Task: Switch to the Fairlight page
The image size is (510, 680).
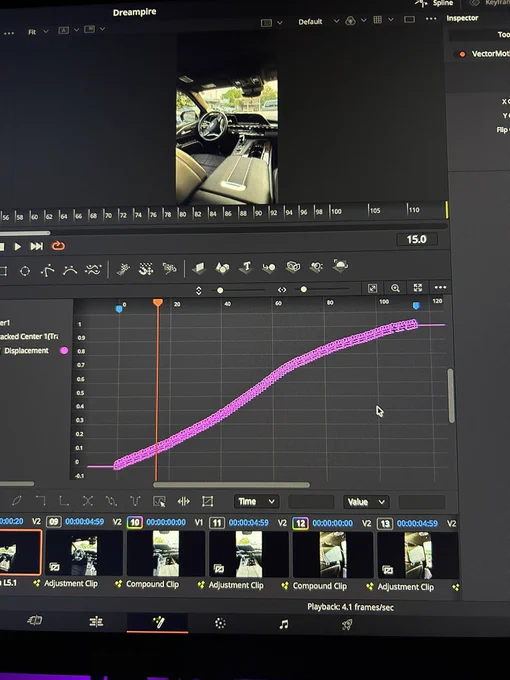Action: (x=284, y=624)
